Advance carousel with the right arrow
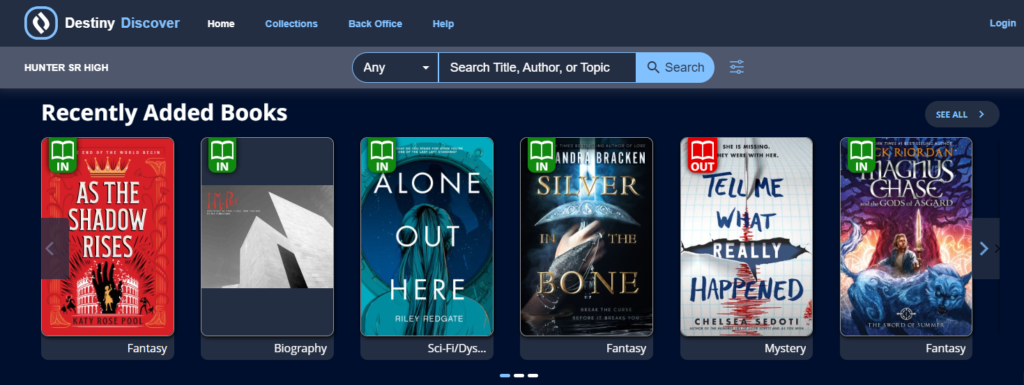 coord(984,248)
